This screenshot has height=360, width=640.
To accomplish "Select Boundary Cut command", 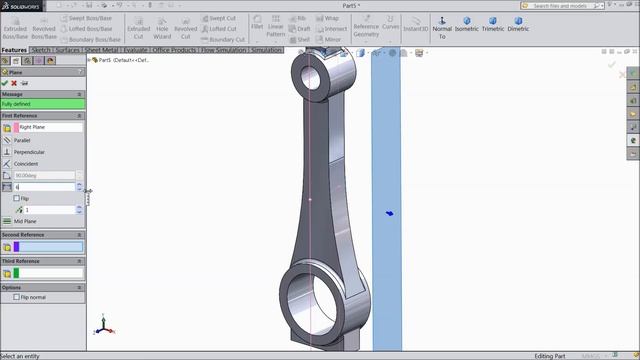I will (x=223, y=40).
